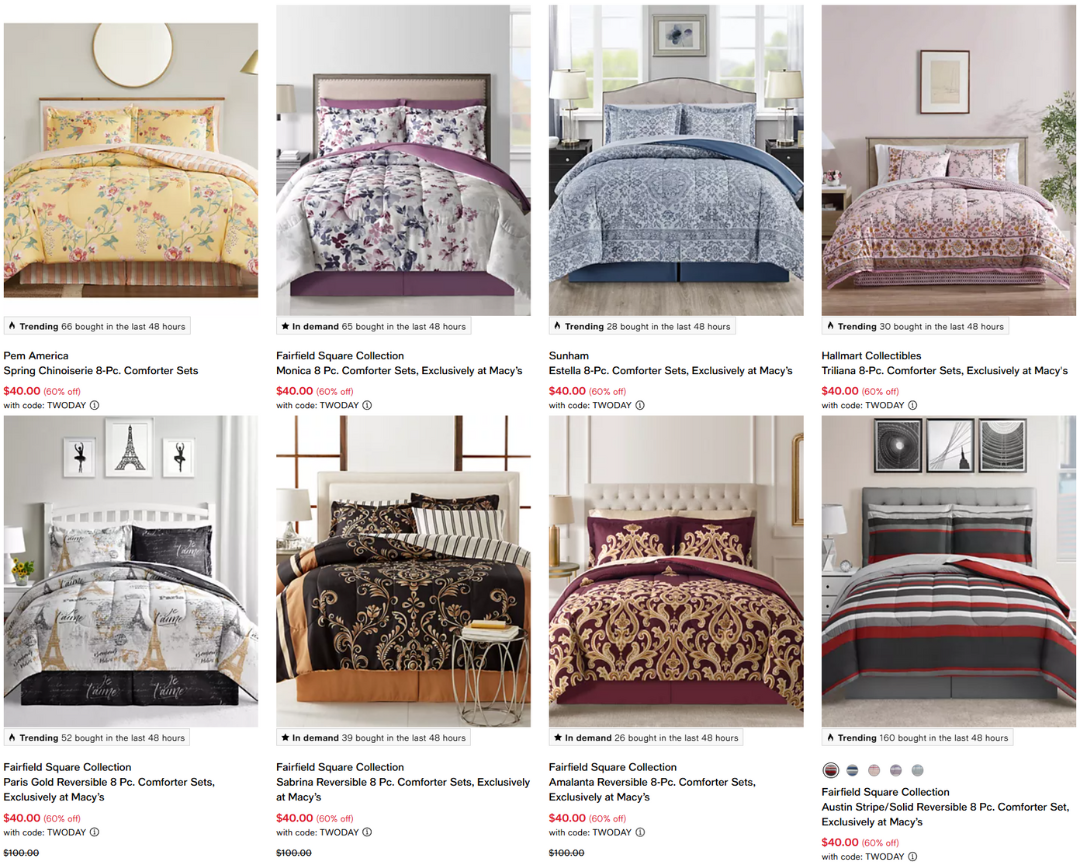
Task: Pick the pink stripe color swatch
Action: (874, 770)
